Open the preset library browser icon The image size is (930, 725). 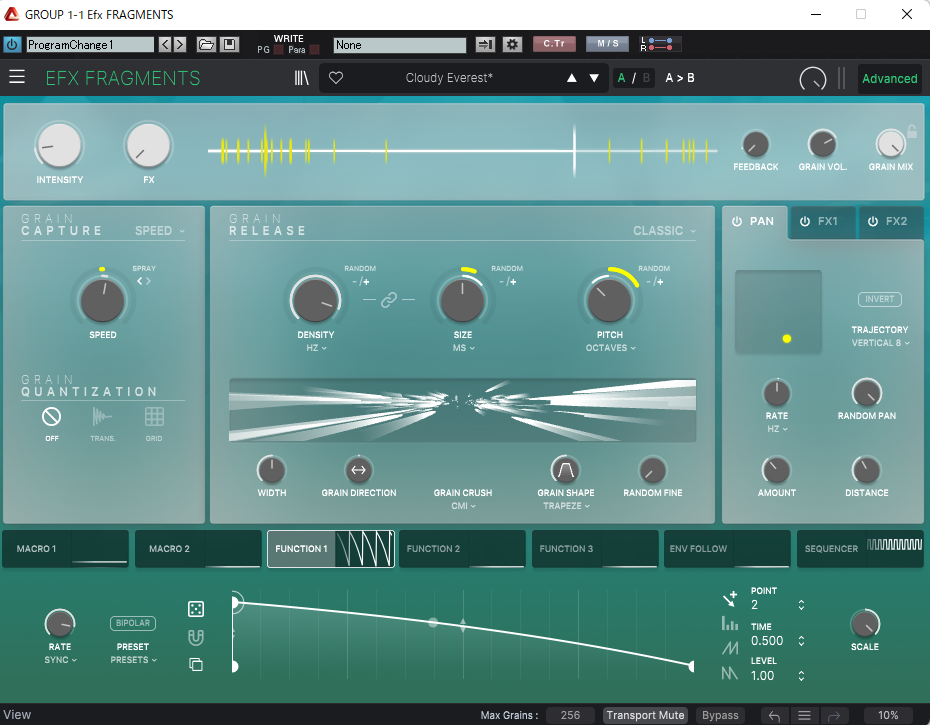(301, 78)
